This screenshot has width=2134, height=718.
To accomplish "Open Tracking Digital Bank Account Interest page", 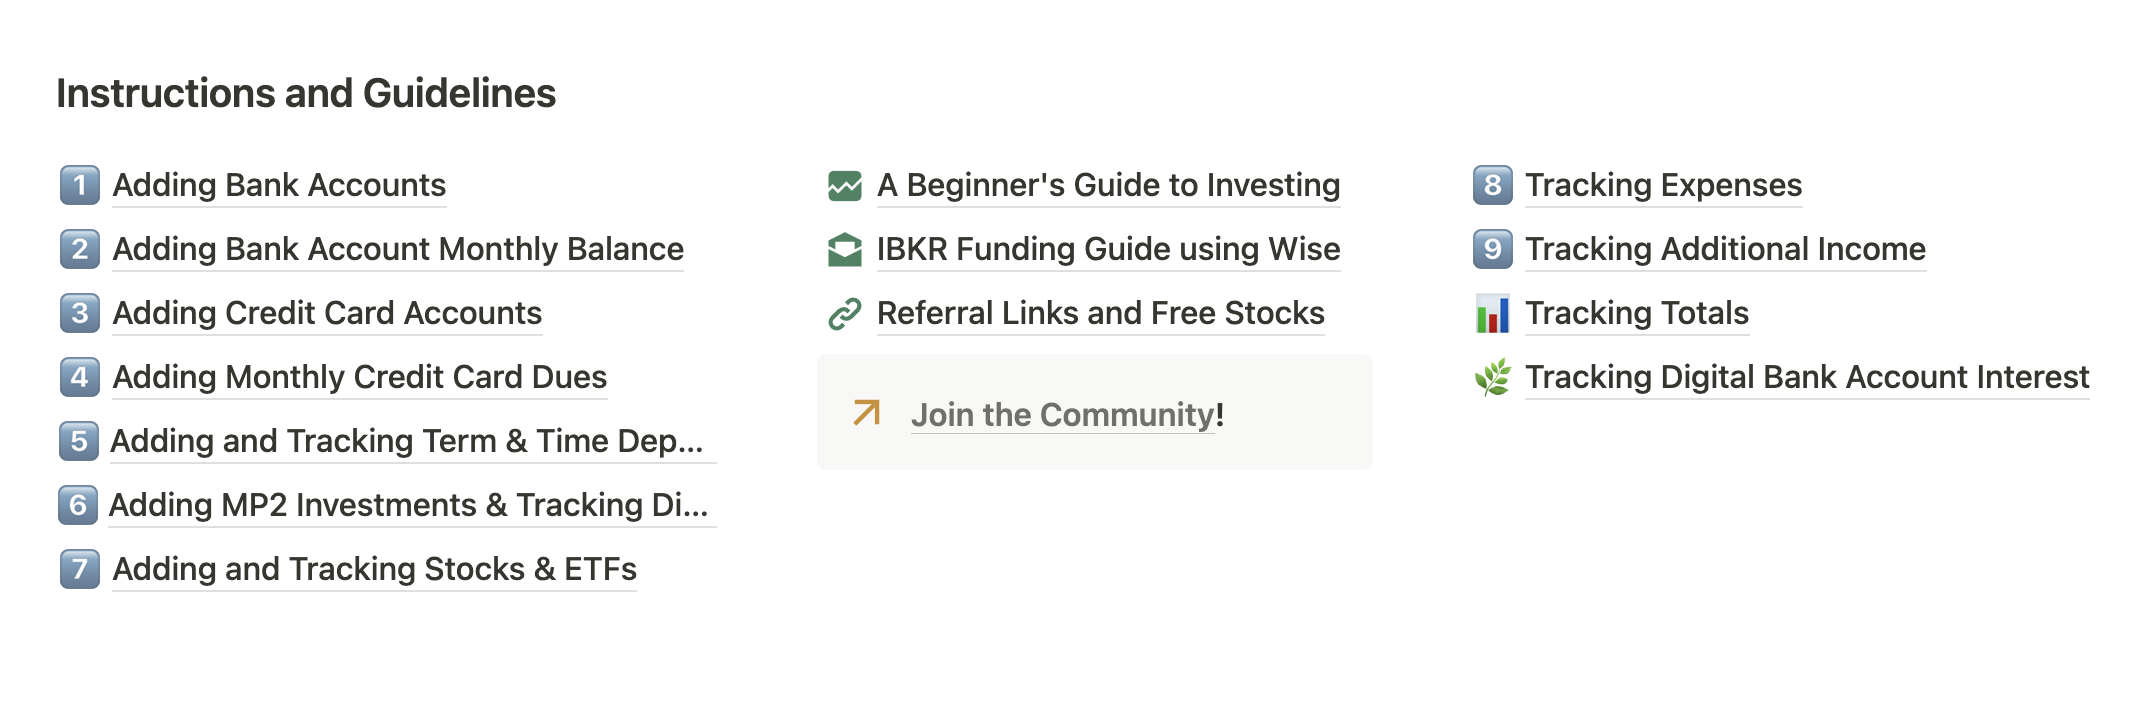I will point(1807,377).
